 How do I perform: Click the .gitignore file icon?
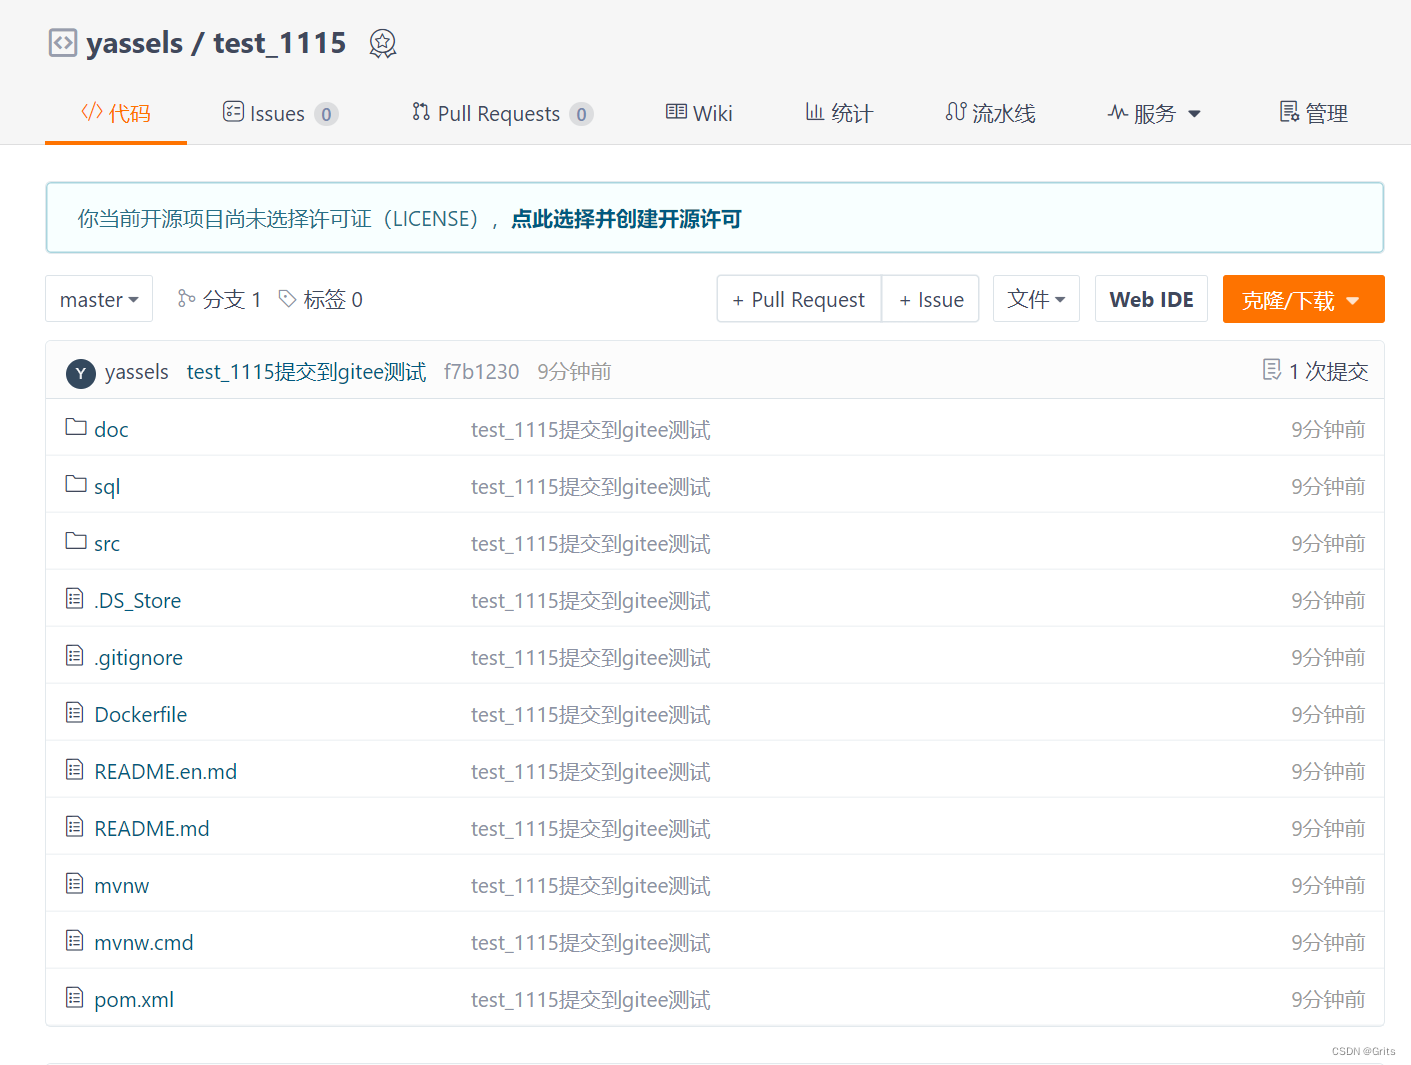point(75,655)
